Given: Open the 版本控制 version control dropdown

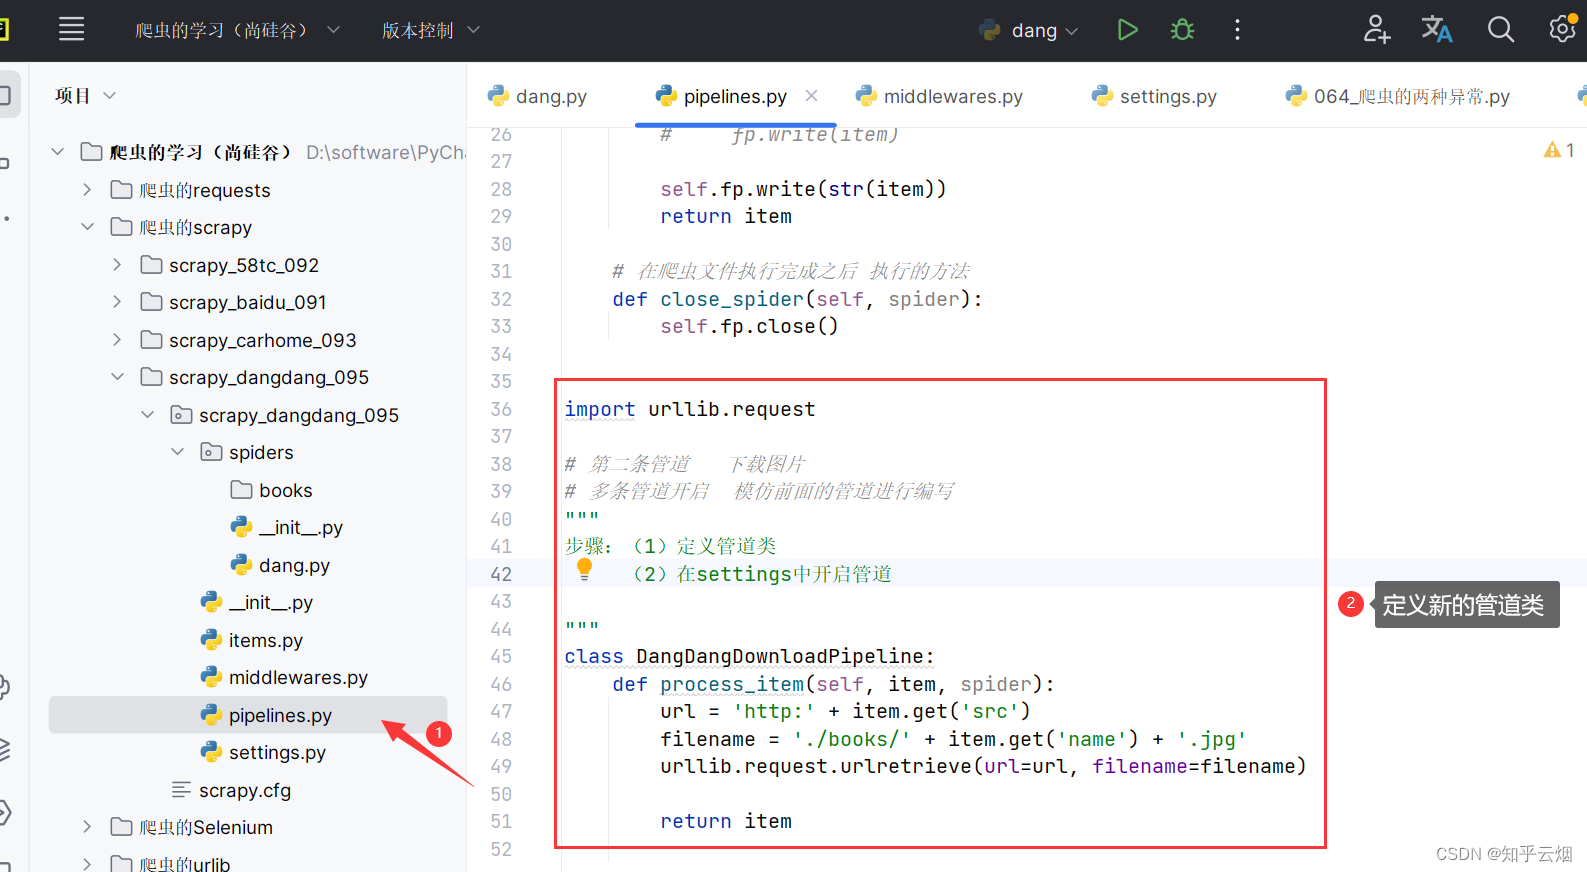Looking at the screenshot, I should pos(430,30).
